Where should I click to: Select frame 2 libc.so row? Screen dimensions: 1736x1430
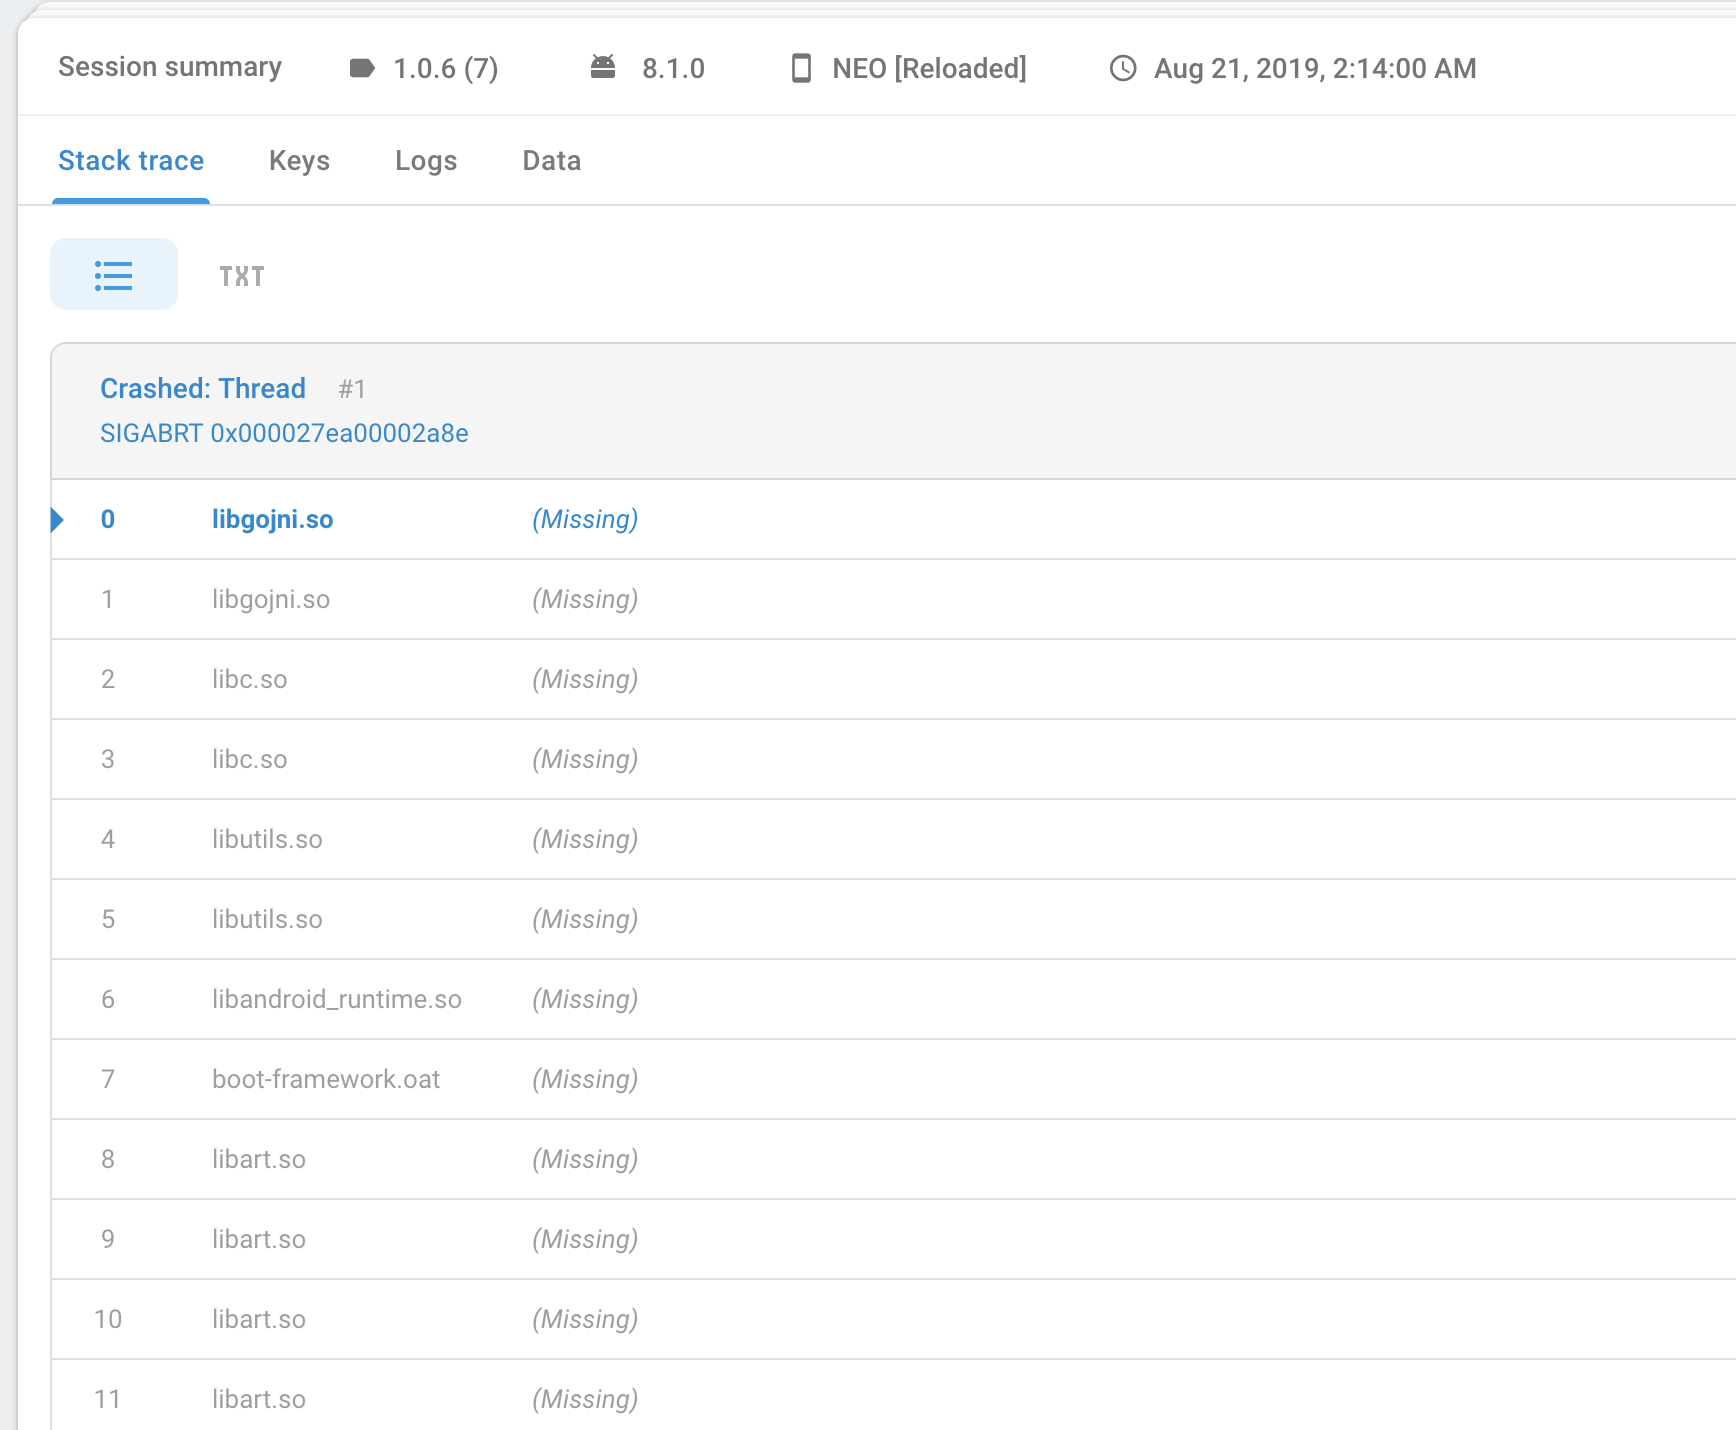[x=893, y=679]
